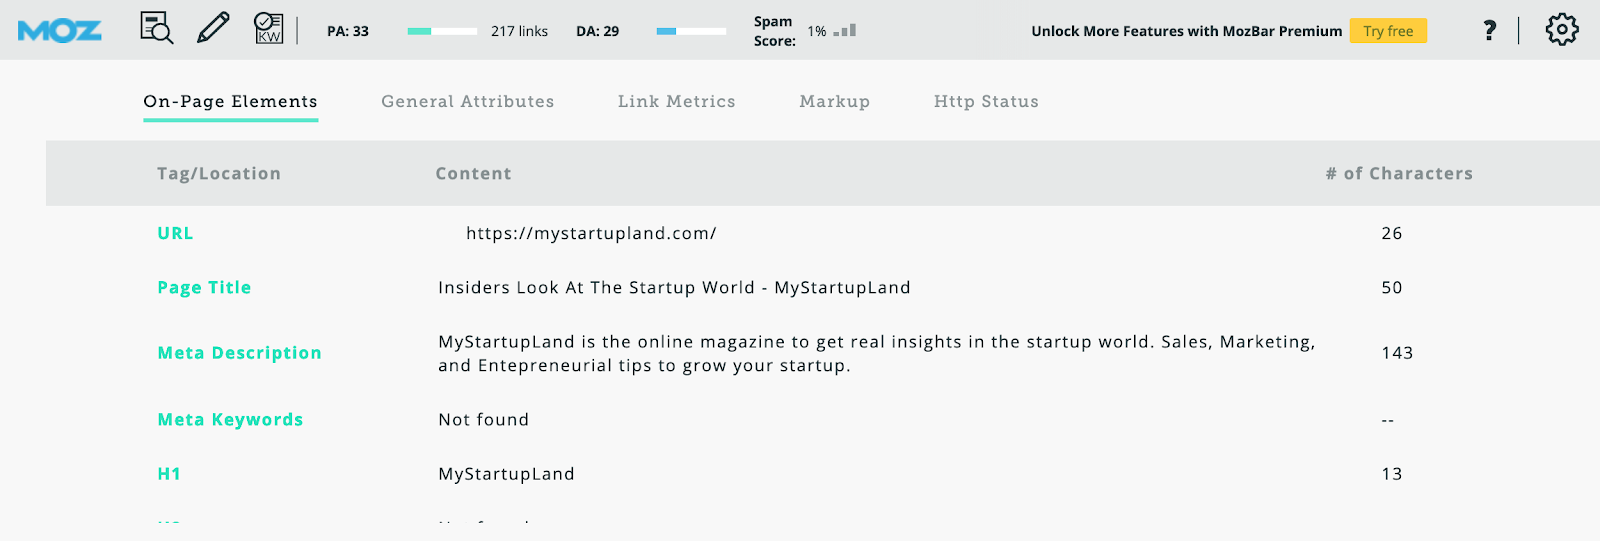Switch to General Attributes tab
Viewport: 1600px width, 541px height.
point(468,101)
